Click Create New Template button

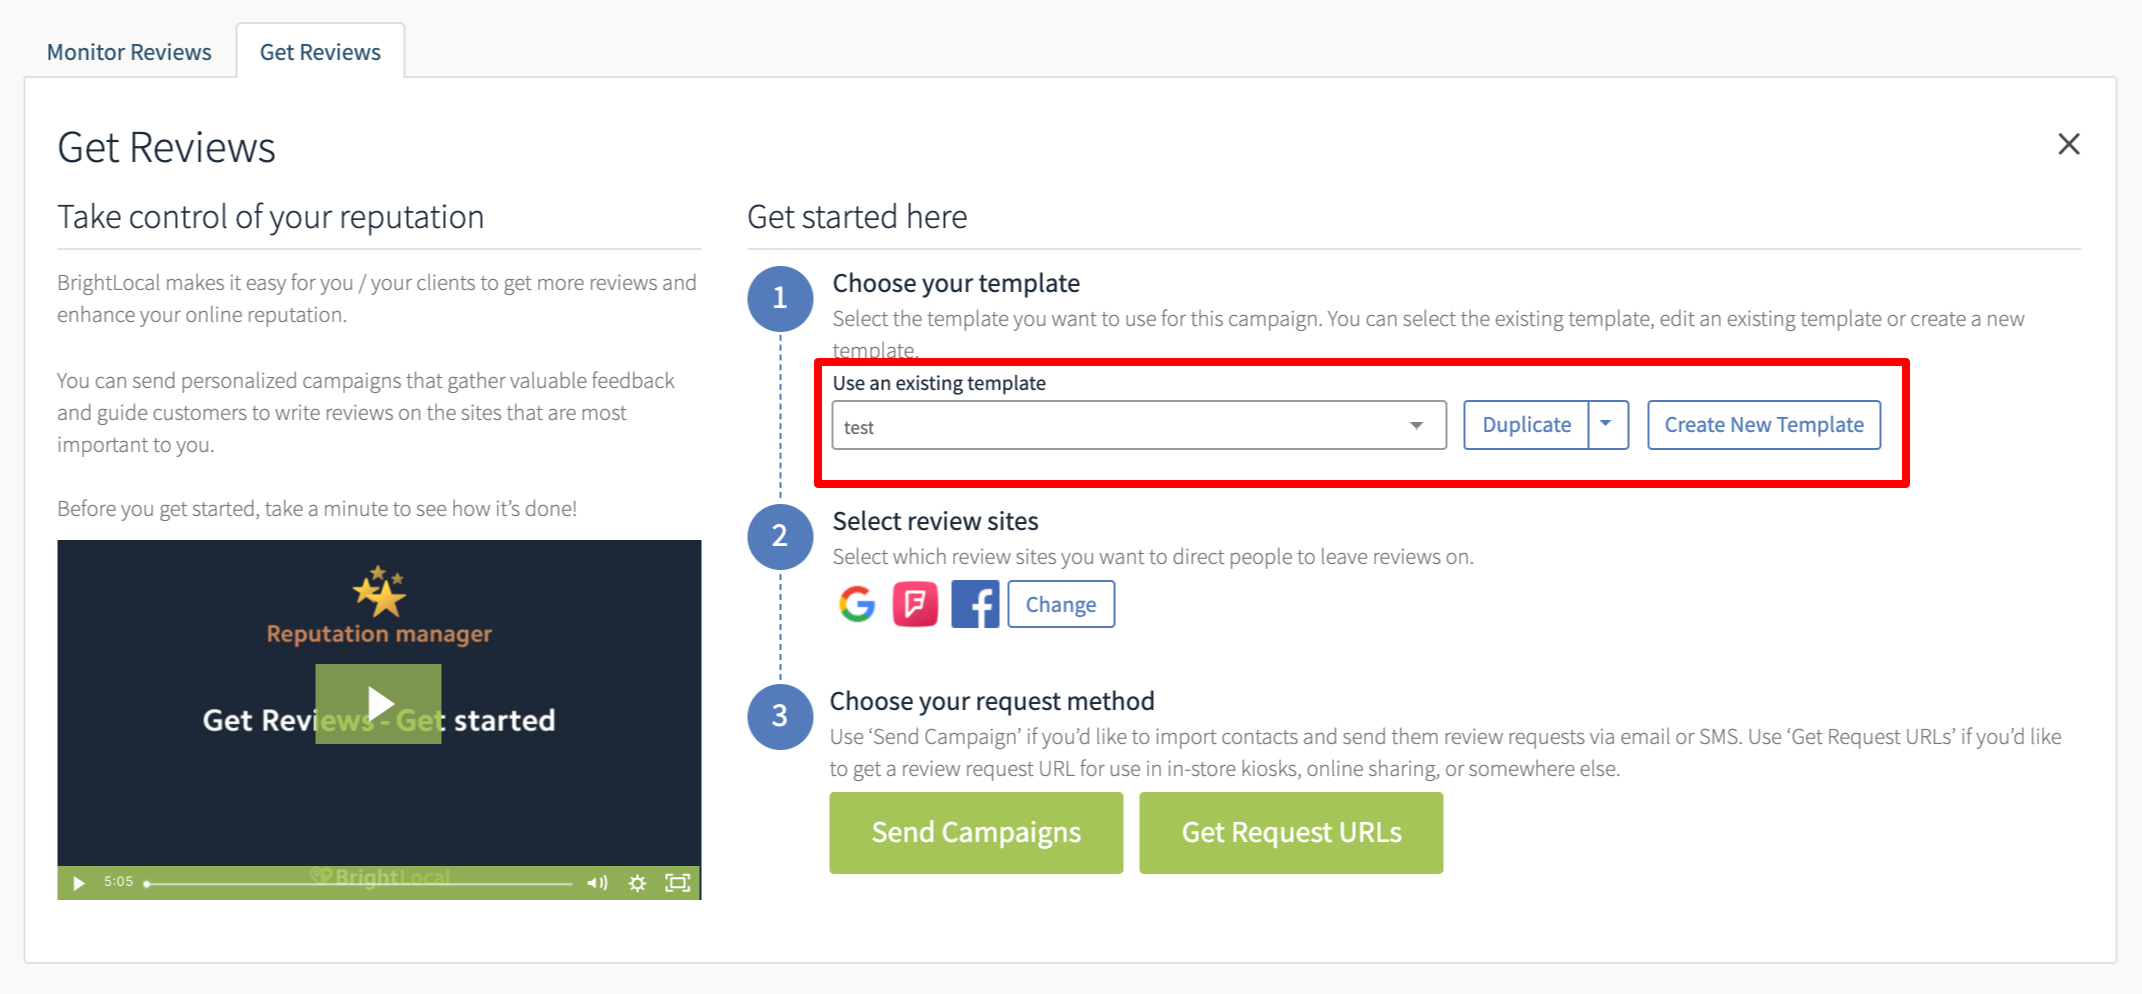tap(1764, 425)
